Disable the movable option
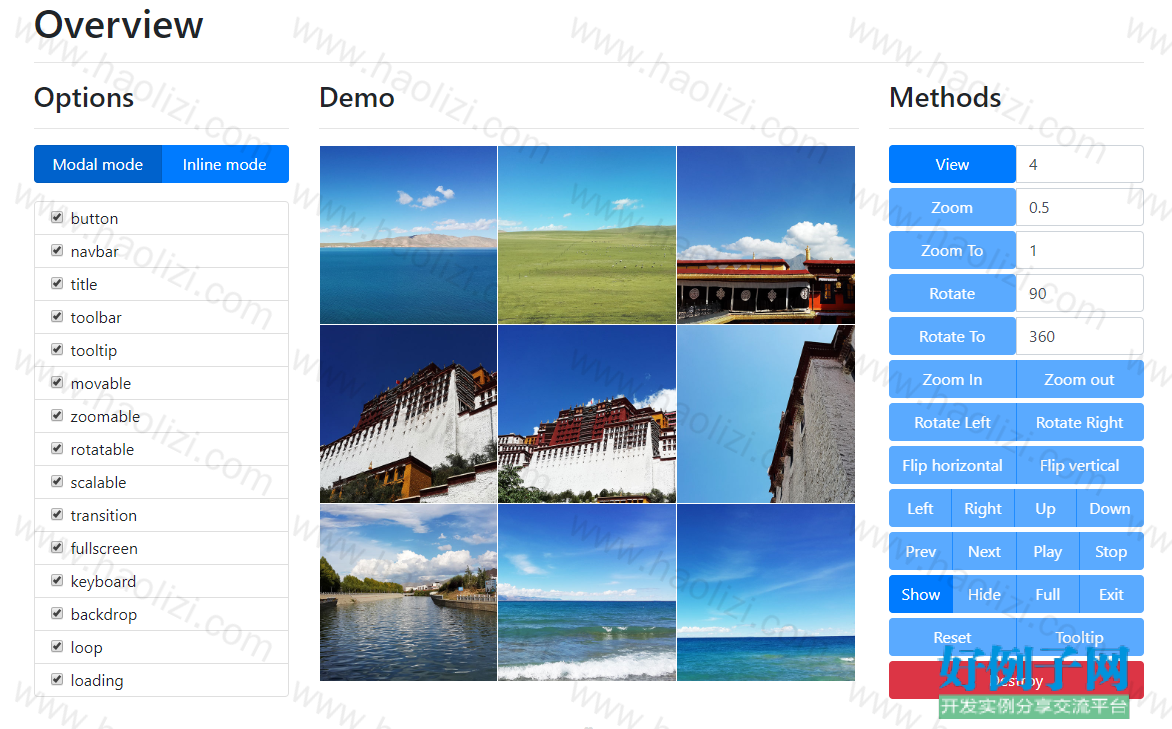Viewport: 1172px width, 729px height. (x=57, y=382)
